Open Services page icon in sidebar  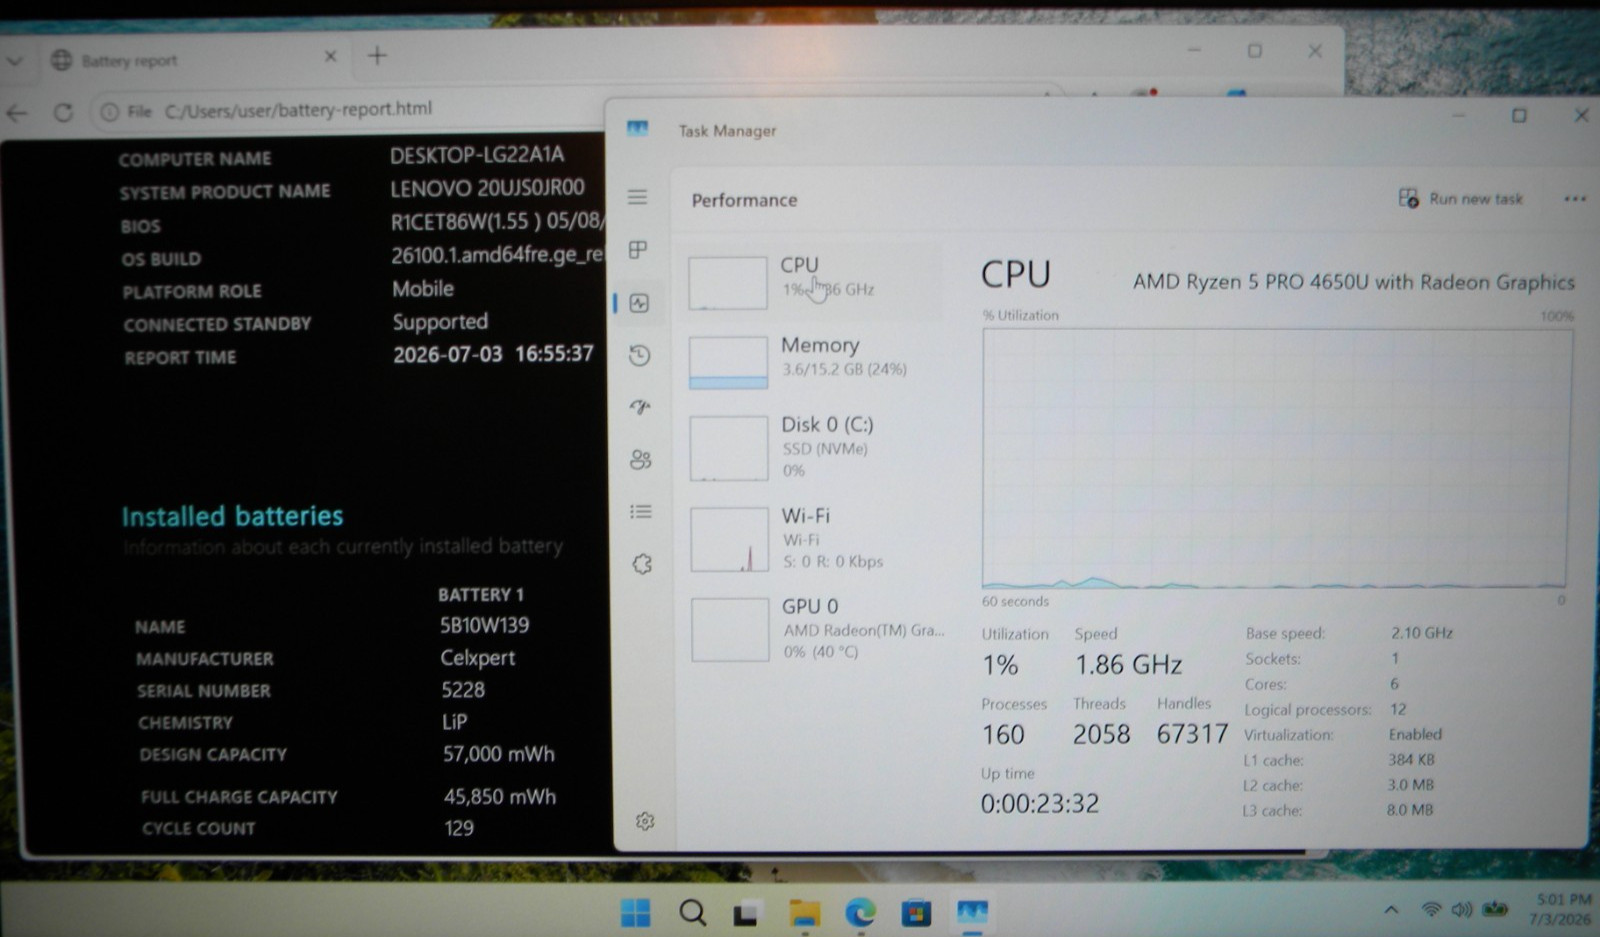tap(642, 564)
